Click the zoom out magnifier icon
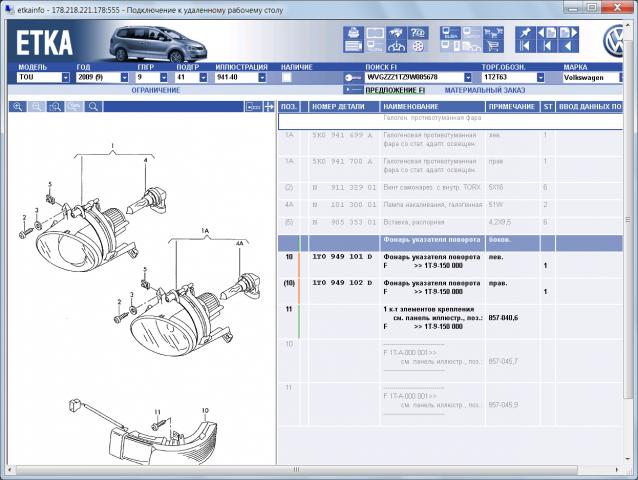The height and width of the screenshot is (480, 638). point(36,107)
